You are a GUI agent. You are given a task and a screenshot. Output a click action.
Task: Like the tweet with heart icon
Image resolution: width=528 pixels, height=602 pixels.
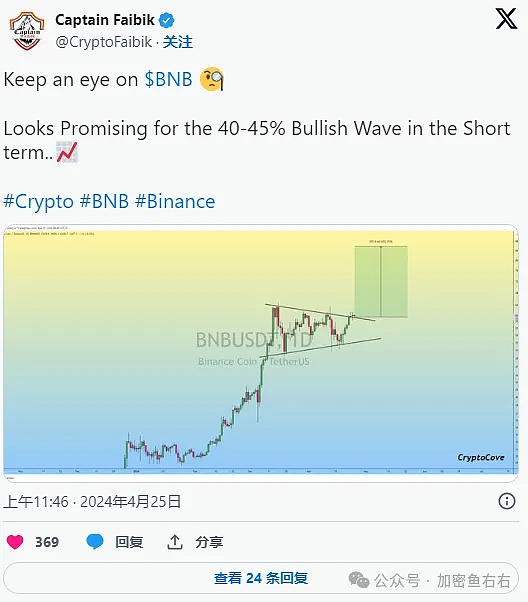(x=15, y=542)
